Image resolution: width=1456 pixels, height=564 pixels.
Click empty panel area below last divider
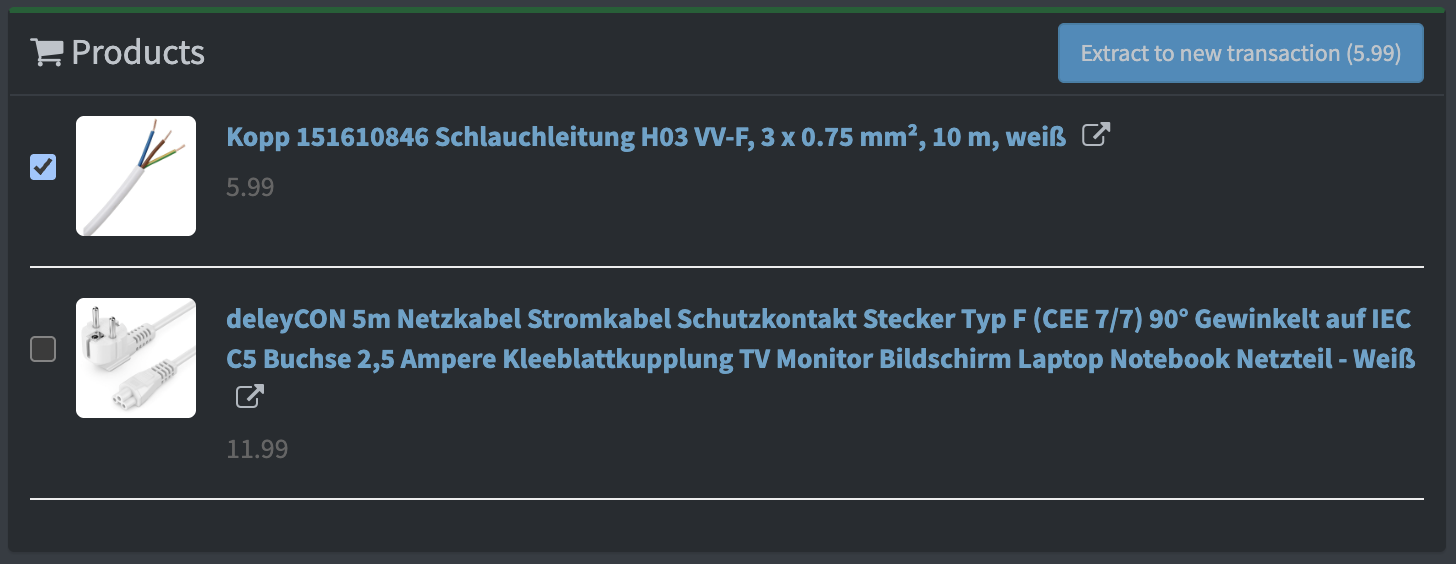(x=726, y=526)
